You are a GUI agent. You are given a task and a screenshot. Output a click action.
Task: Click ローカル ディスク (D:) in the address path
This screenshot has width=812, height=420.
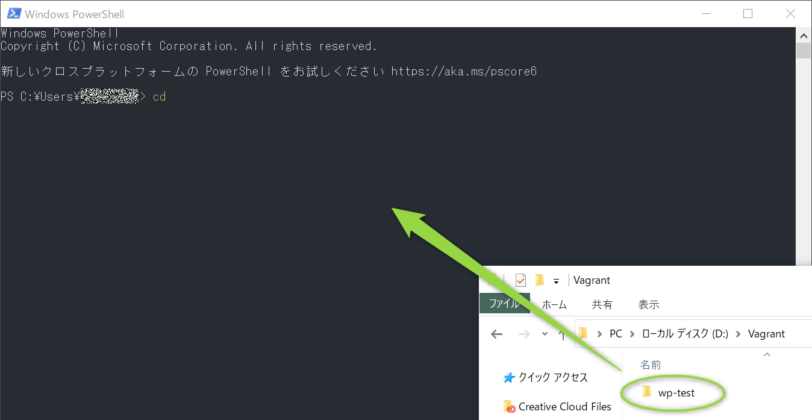[682, 334]
